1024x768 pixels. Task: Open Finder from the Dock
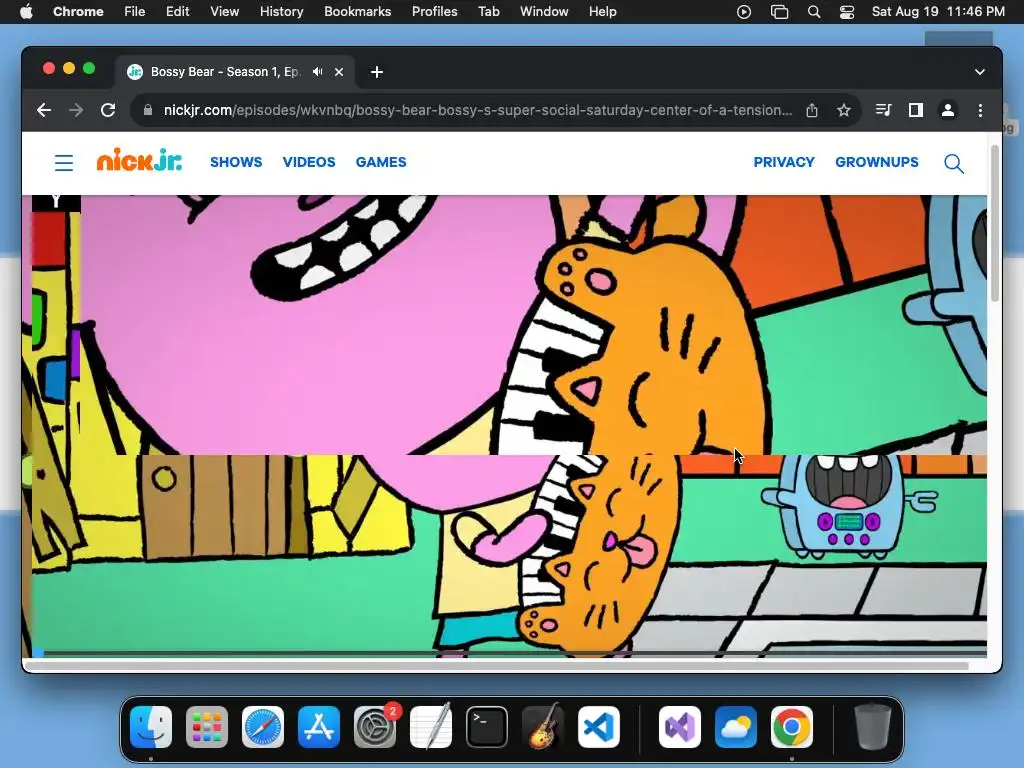click(151, 727)
